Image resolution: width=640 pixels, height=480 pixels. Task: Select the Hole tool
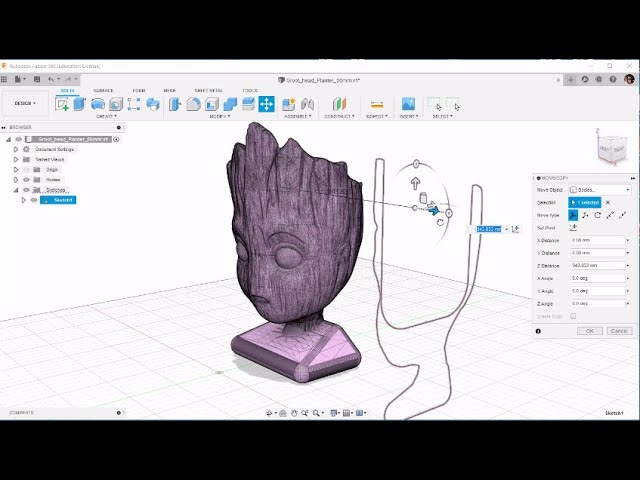point(116,104)
